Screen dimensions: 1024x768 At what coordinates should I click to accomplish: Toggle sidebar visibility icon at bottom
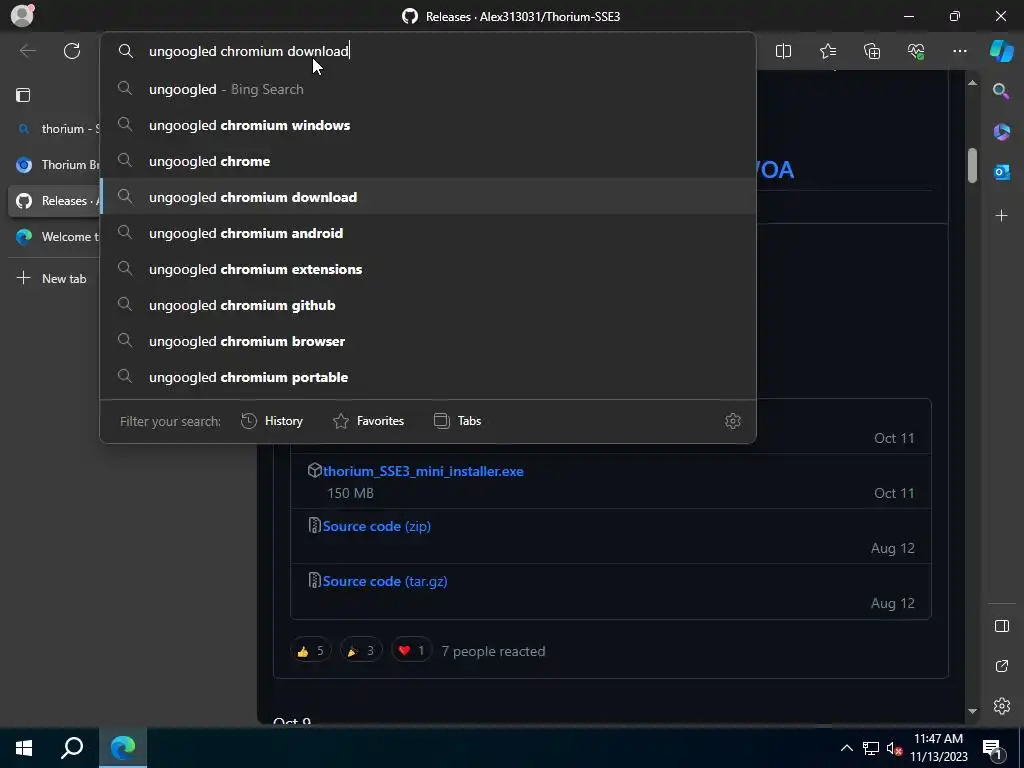1001,626
